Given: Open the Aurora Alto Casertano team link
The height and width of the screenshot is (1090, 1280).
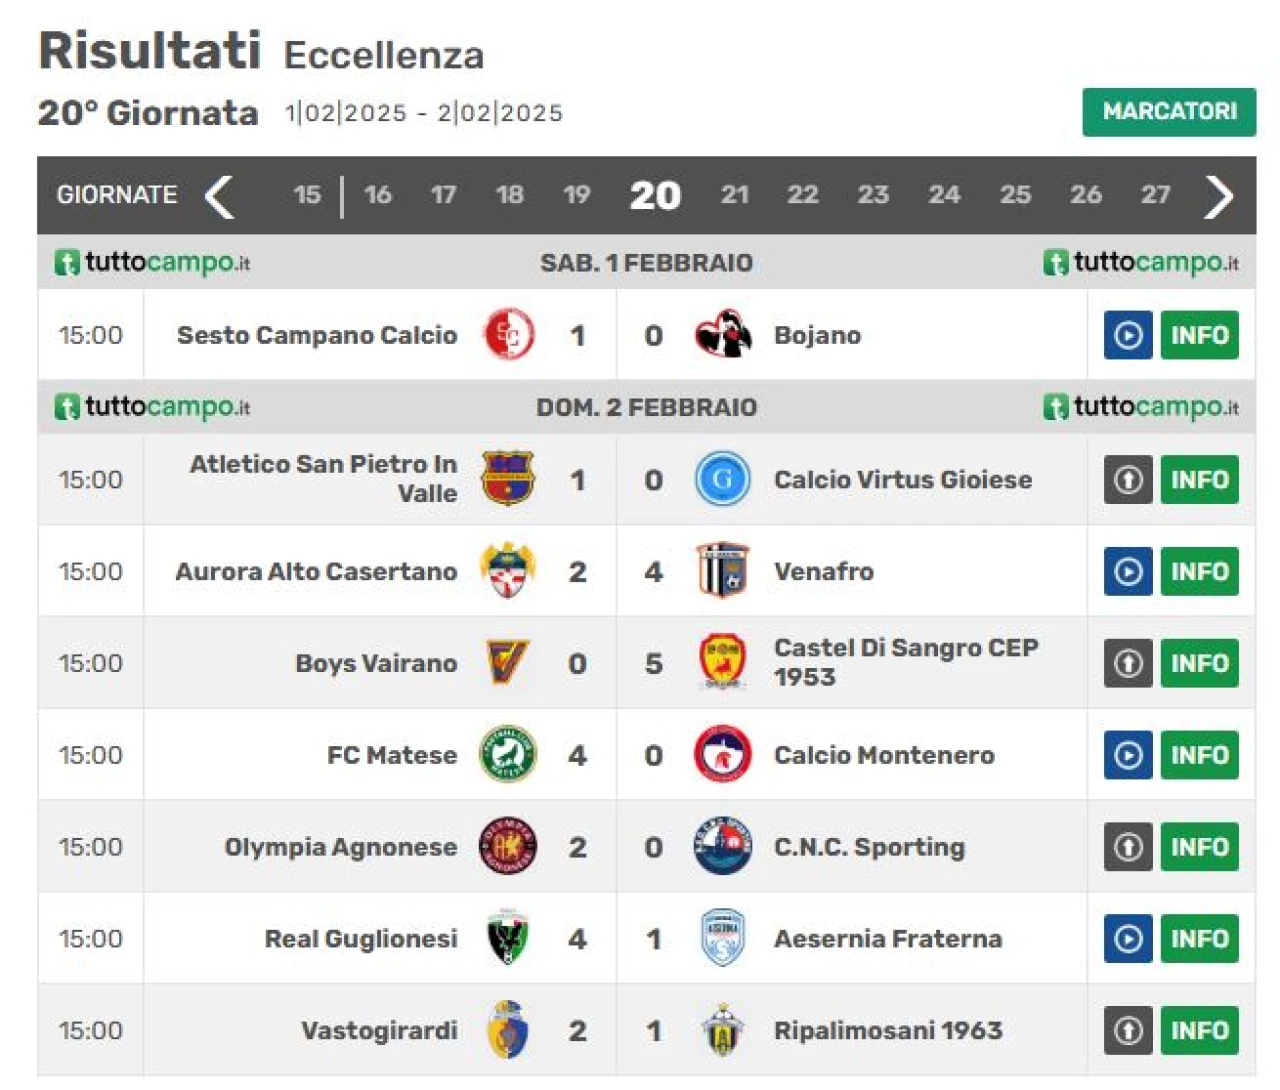Looking at the screenshot, I should coord(316,571).
